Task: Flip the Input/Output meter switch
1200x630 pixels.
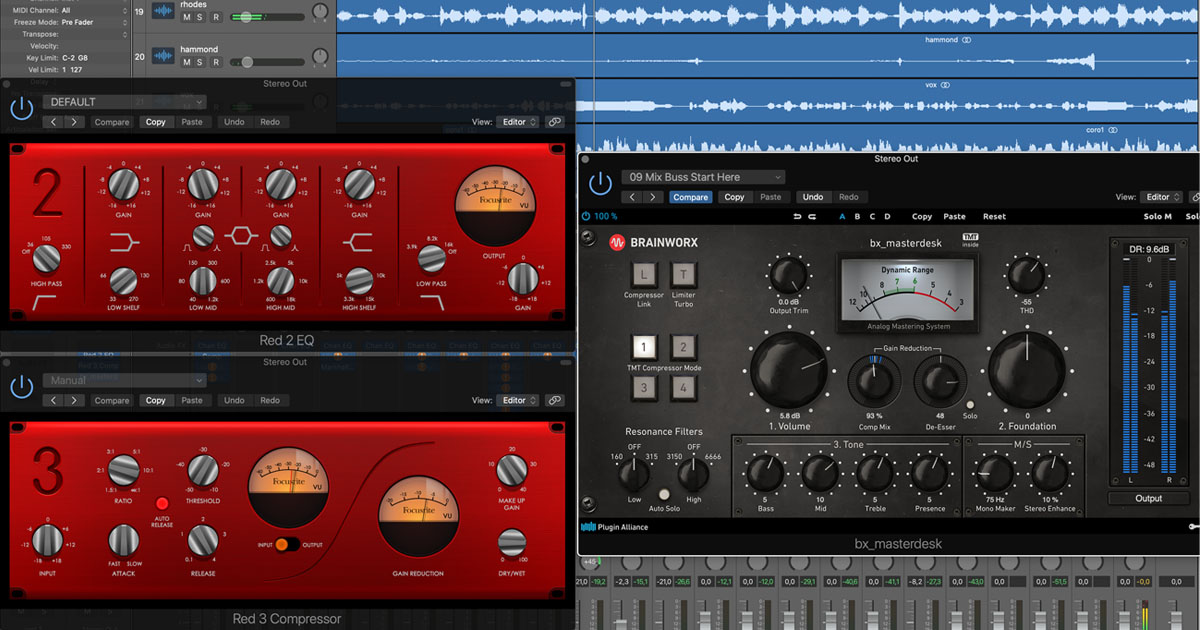Action: pos(287,544)
